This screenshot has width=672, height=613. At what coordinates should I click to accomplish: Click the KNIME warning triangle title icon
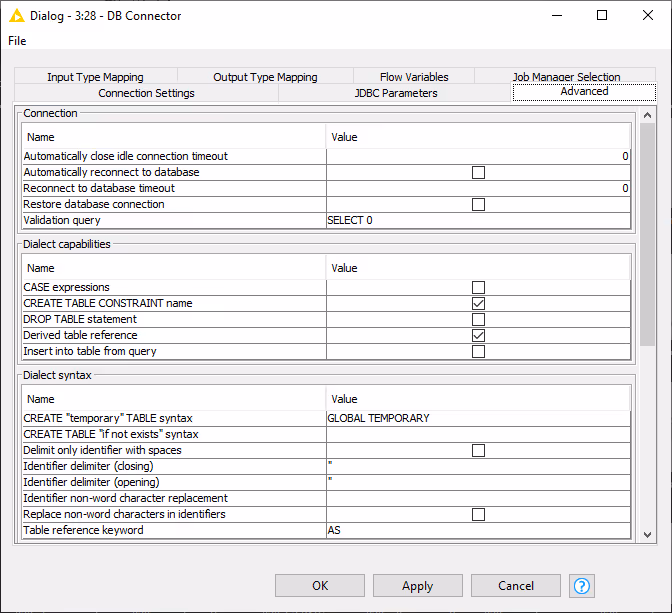pos(17,16)
